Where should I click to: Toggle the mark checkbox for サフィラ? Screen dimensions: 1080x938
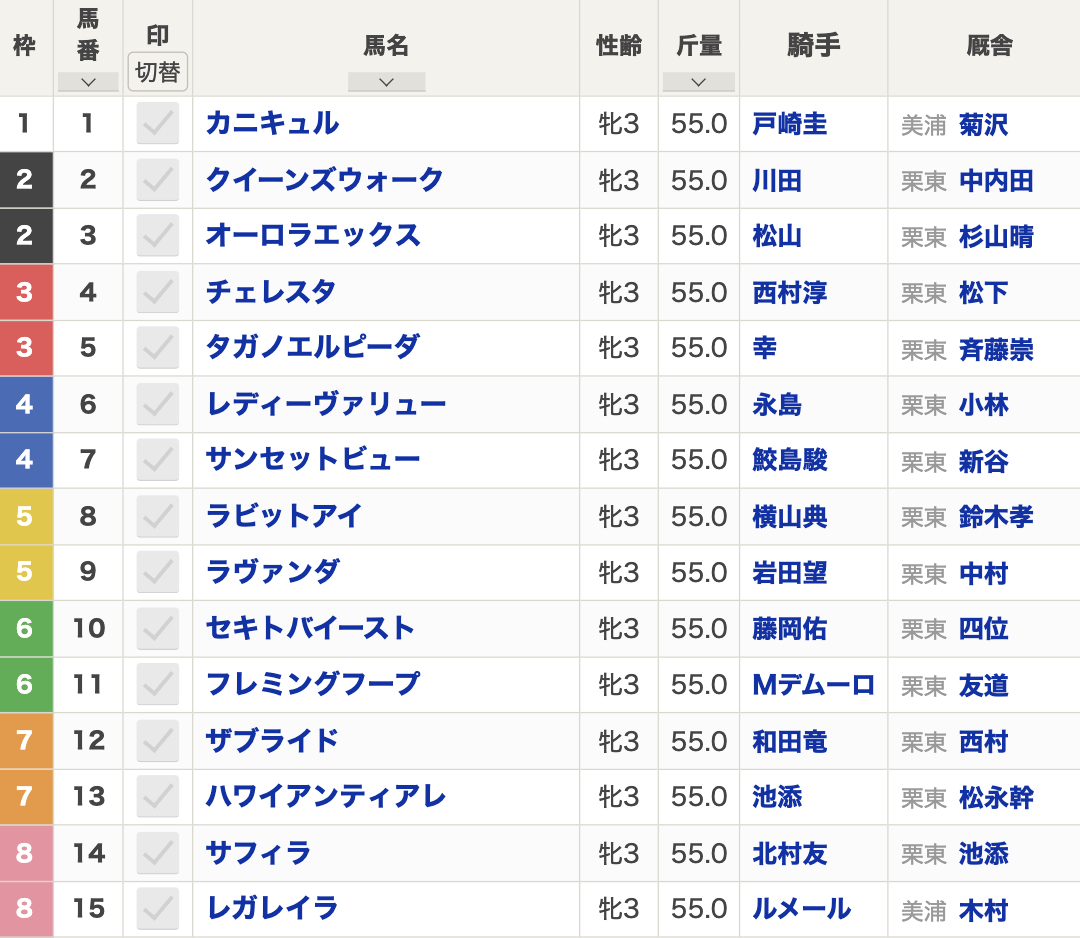(x=158, y=853)
